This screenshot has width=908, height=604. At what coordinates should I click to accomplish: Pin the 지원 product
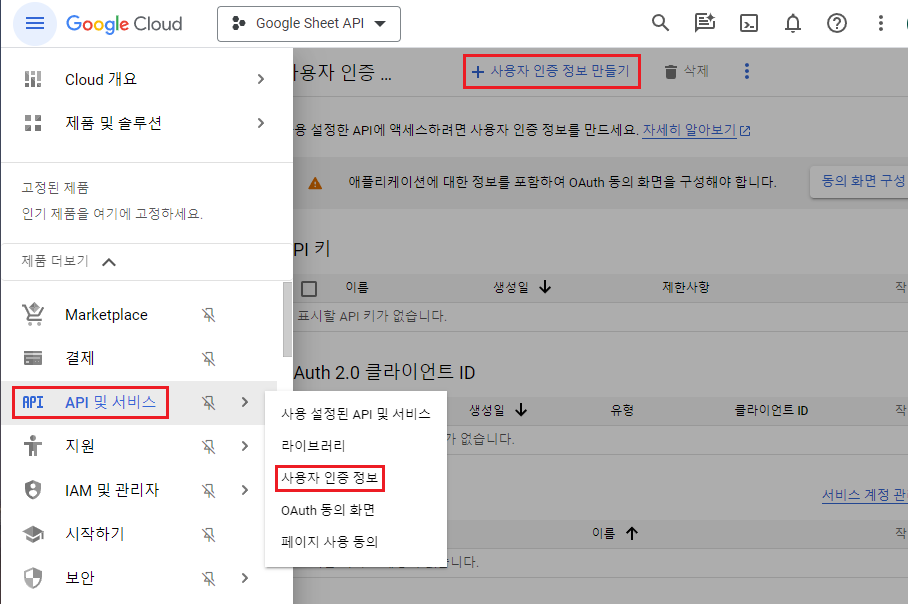coord(208,446)
